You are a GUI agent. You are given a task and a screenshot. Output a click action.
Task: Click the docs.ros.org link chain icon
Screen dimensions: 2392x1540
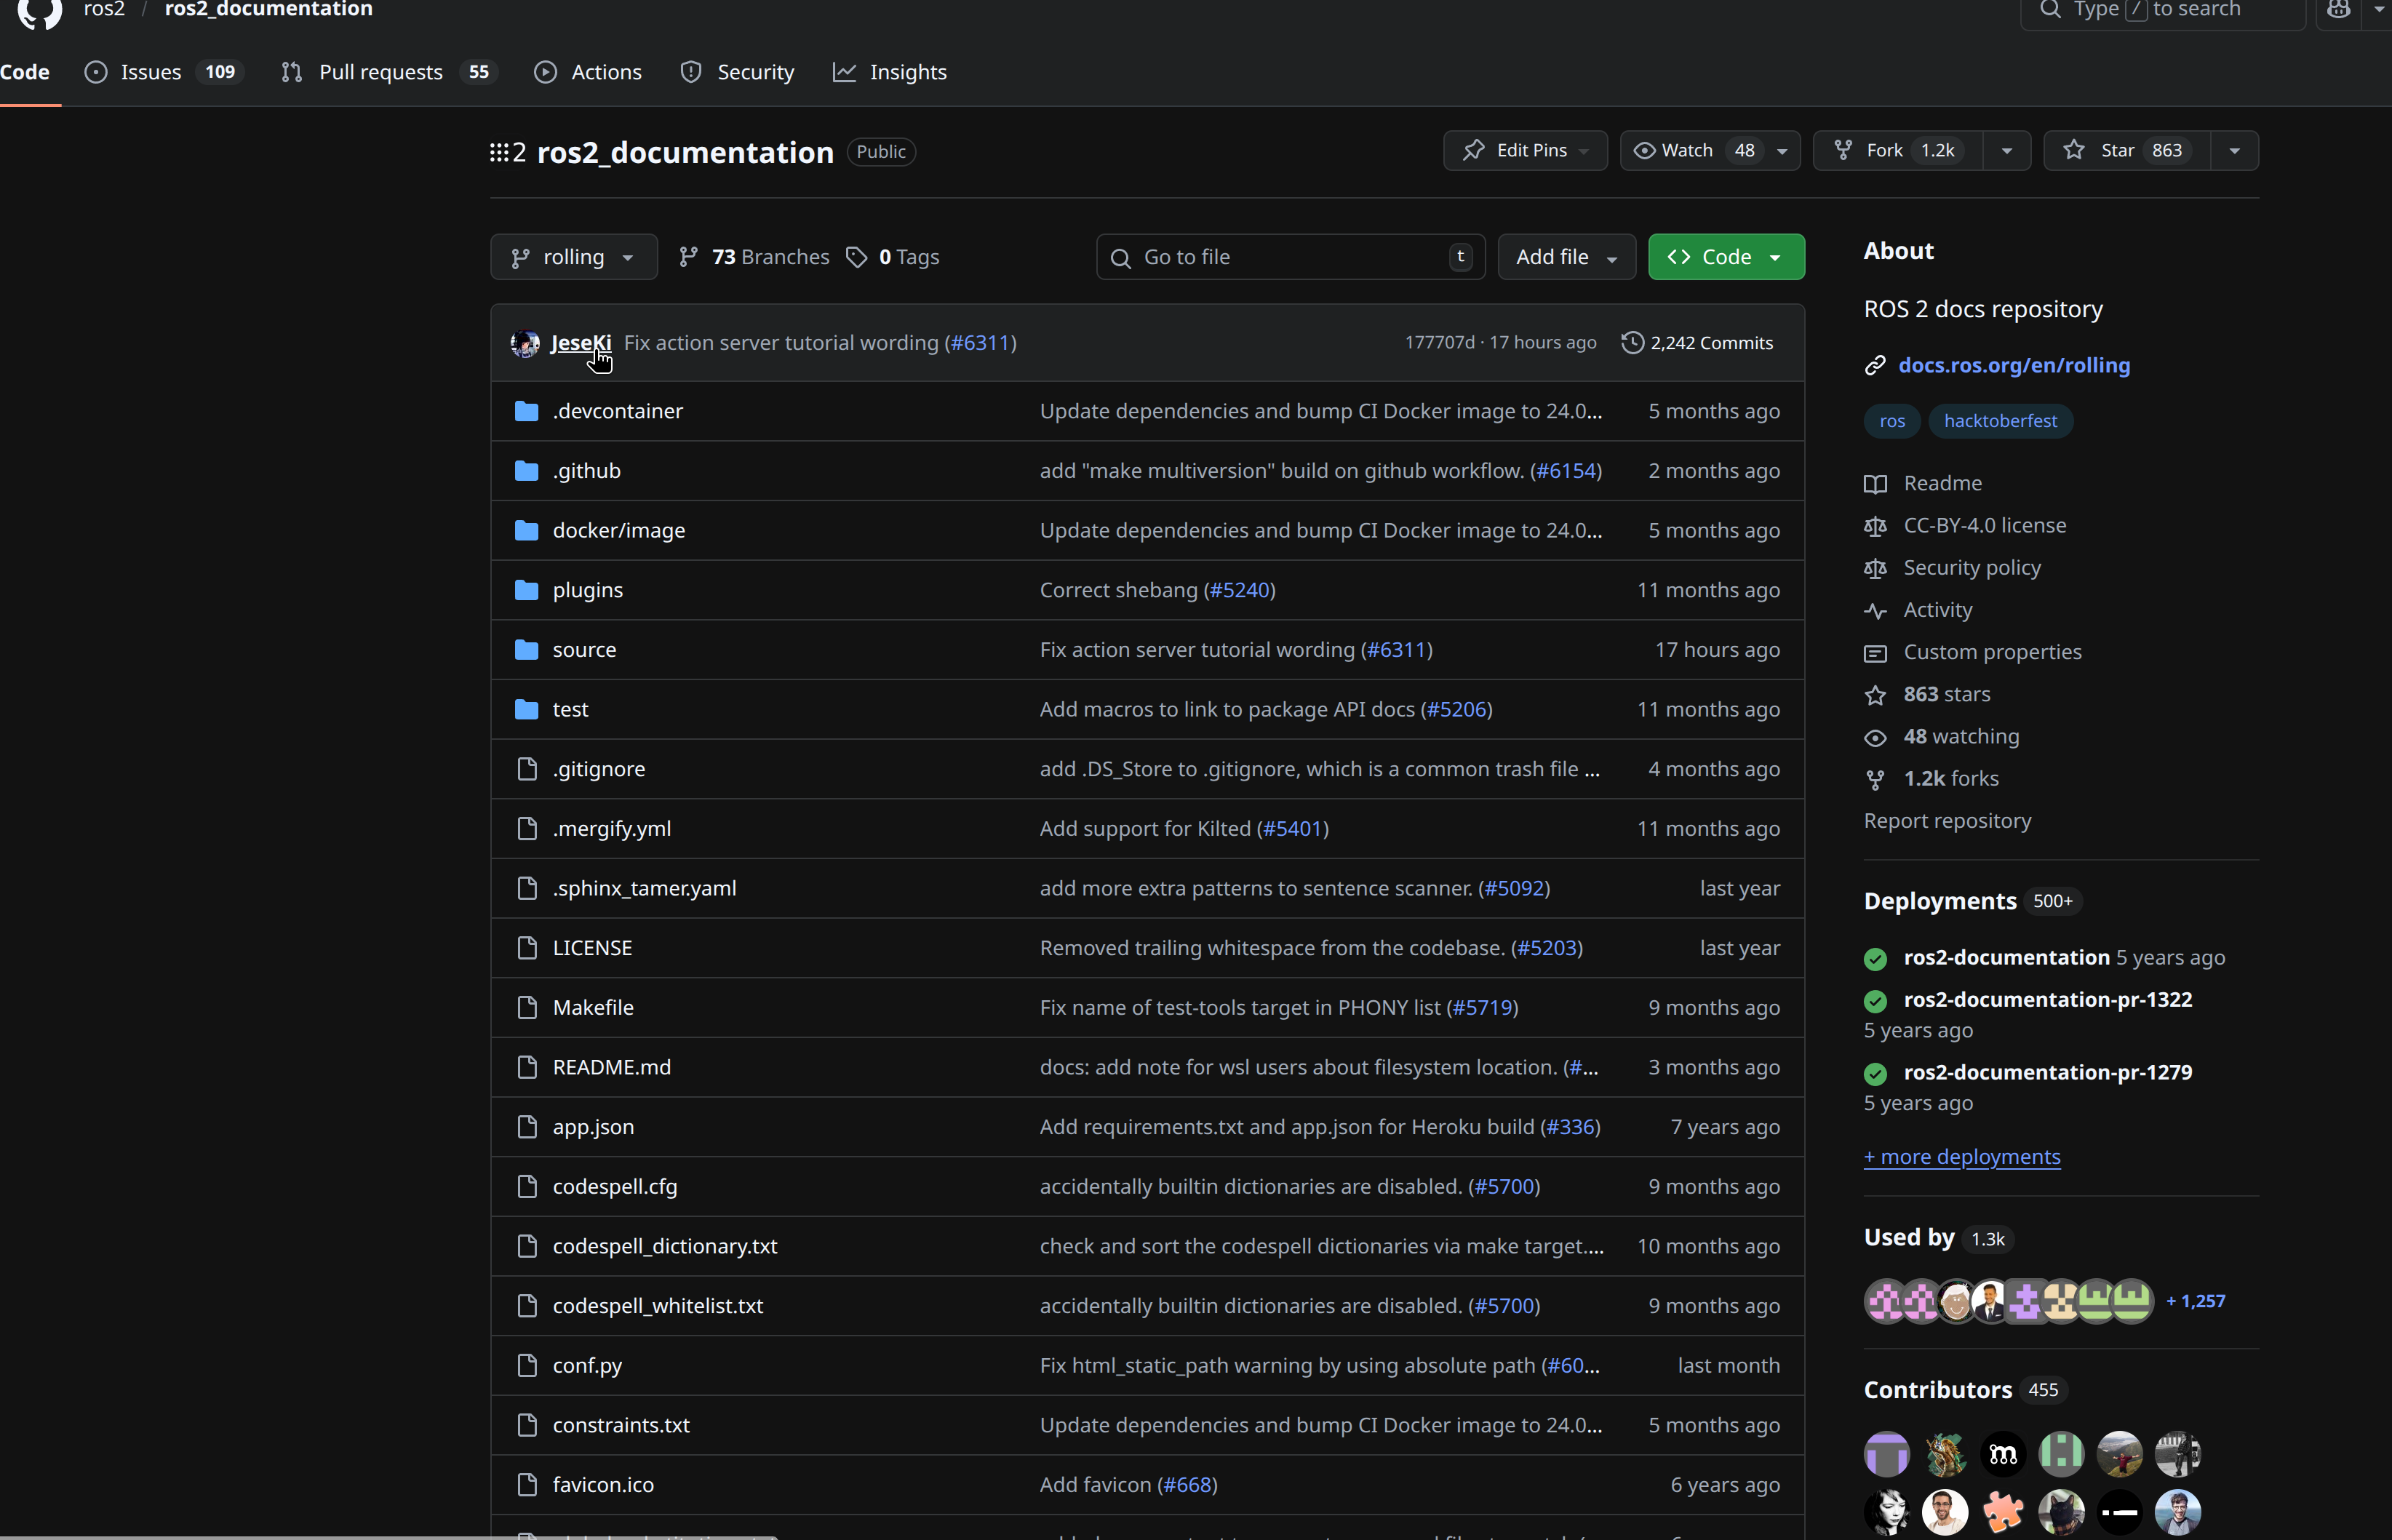1875,366
